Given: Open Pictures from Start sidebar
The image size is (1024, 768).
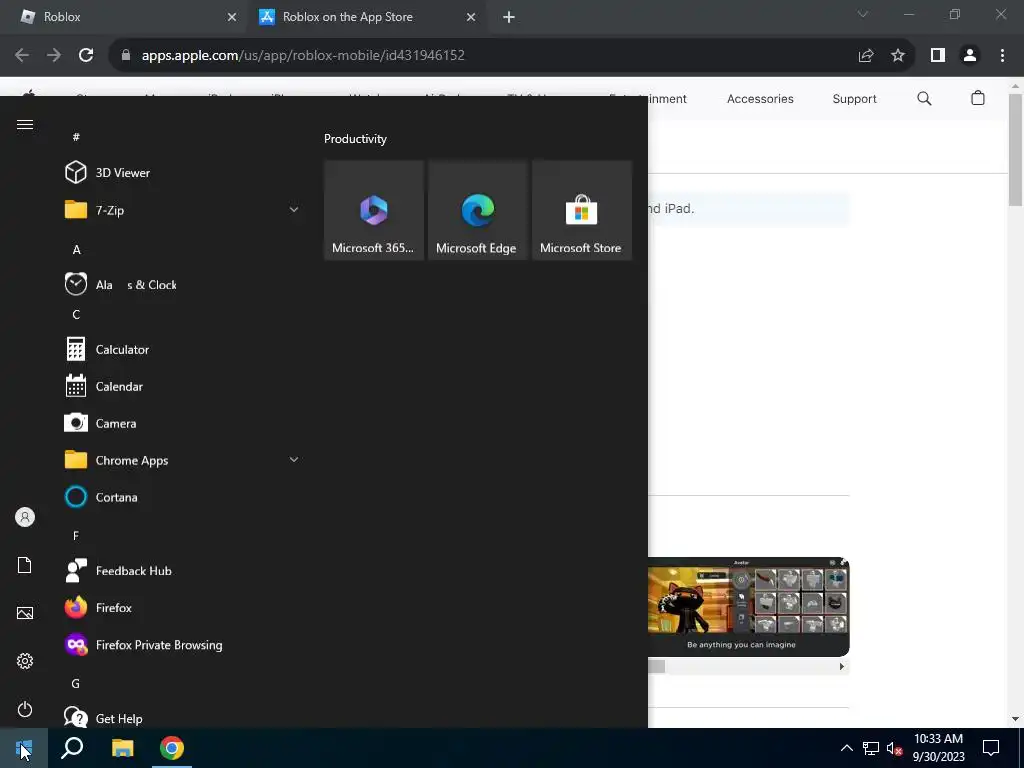Looking at the screenshot, I should 25,613.
